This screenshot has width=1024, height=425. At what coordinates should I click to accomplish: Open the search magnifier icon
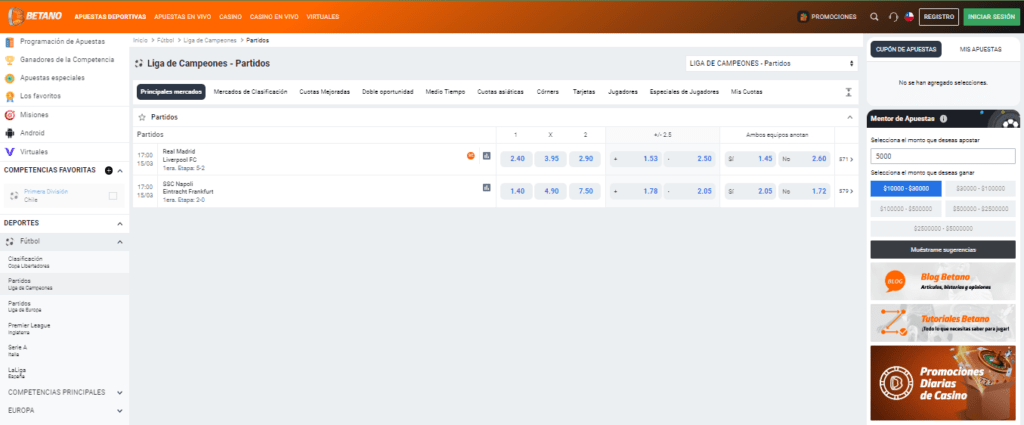pos(874,17)
